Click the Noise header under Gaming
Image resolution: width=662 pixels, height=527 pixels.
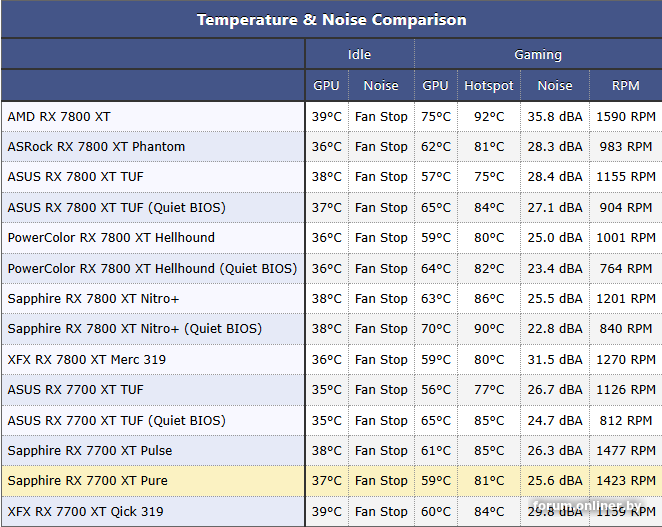tap(555, 86)
